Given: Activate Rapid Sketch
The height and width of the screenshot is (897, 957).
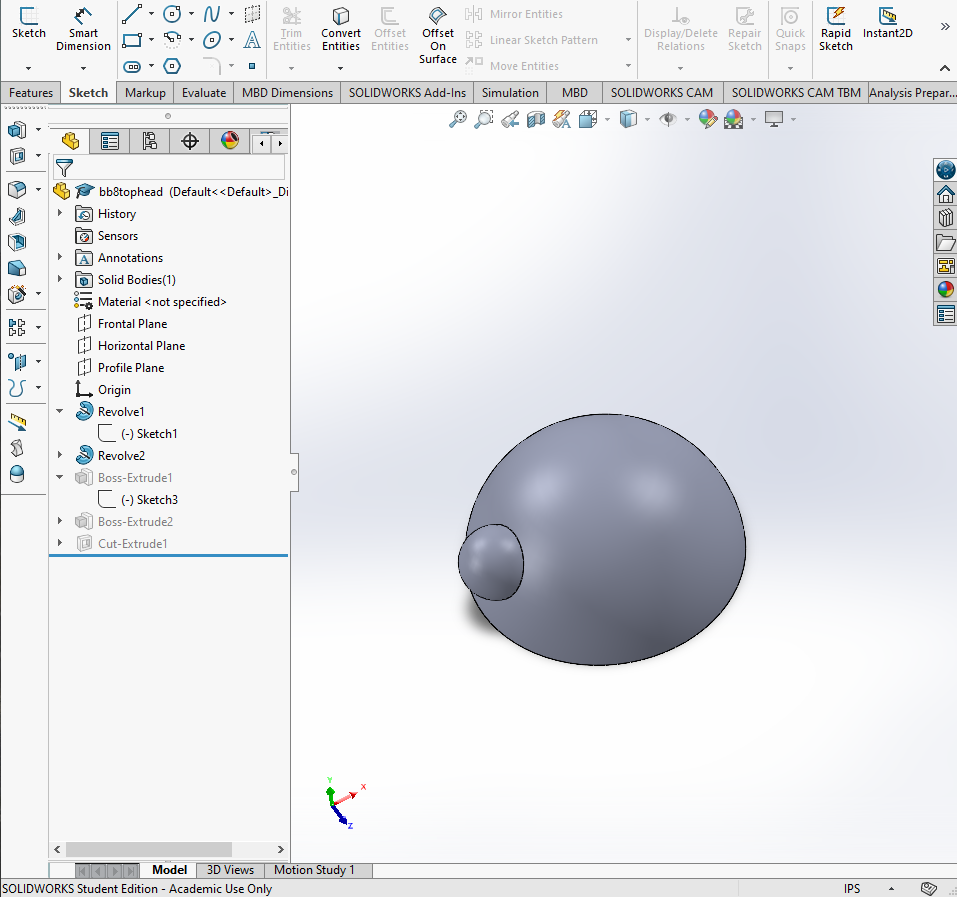Looking at the screenshot, I should [x=836, y=29].
